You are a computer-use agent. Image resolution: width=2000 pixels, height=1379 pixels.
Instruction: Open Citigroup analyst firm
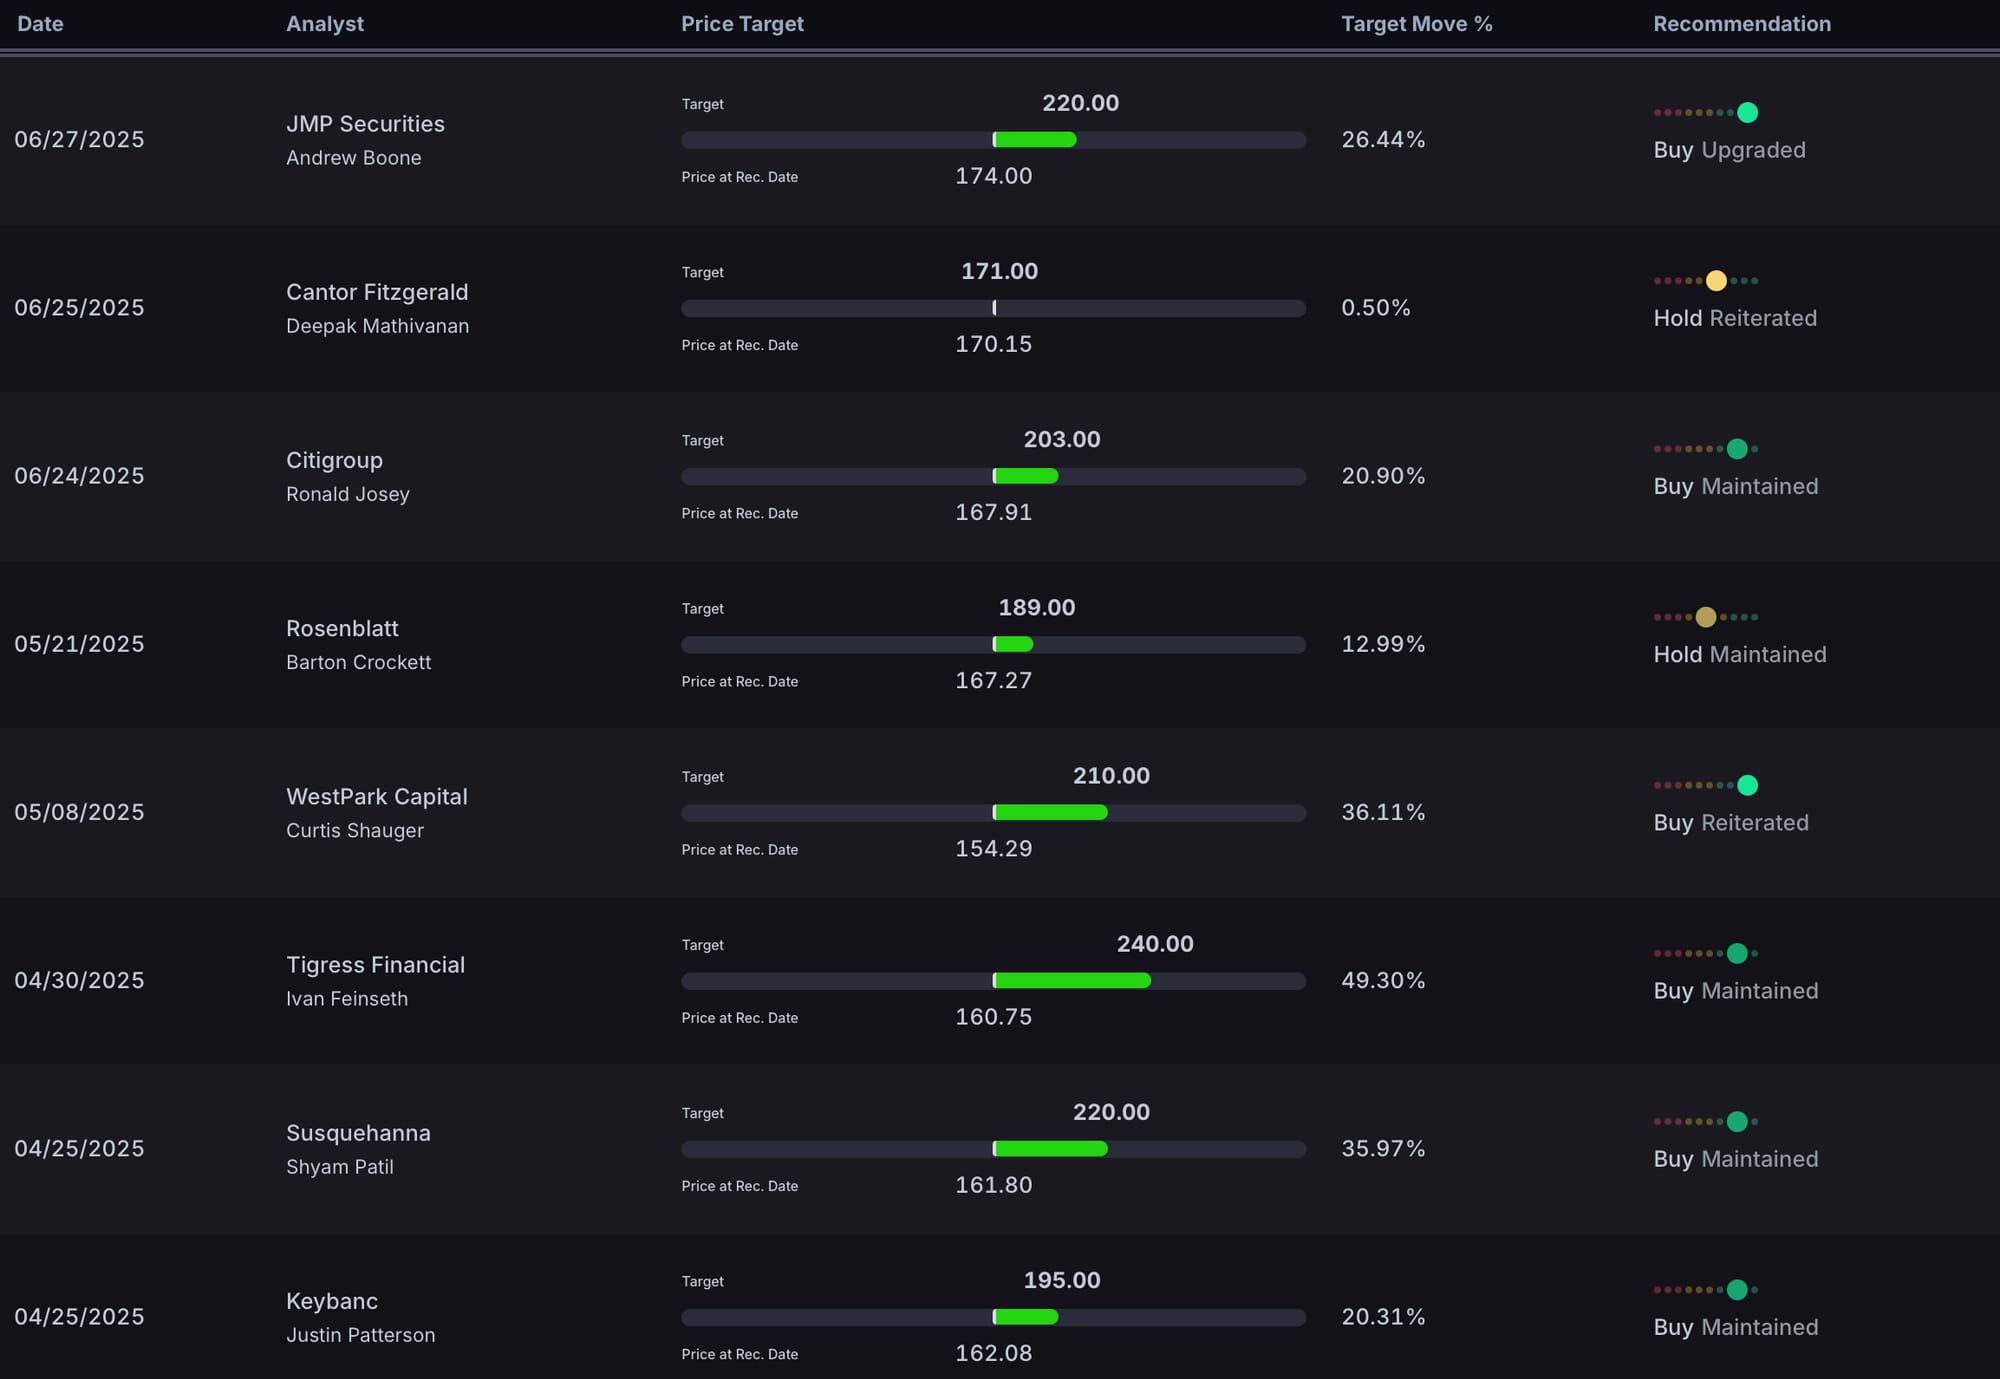pos(334,460)
